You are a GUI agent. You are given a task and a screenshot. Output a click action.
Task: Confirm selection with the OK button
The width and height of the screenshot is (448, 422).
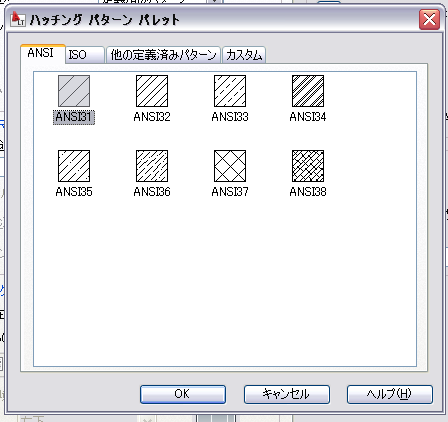point(183,394)
